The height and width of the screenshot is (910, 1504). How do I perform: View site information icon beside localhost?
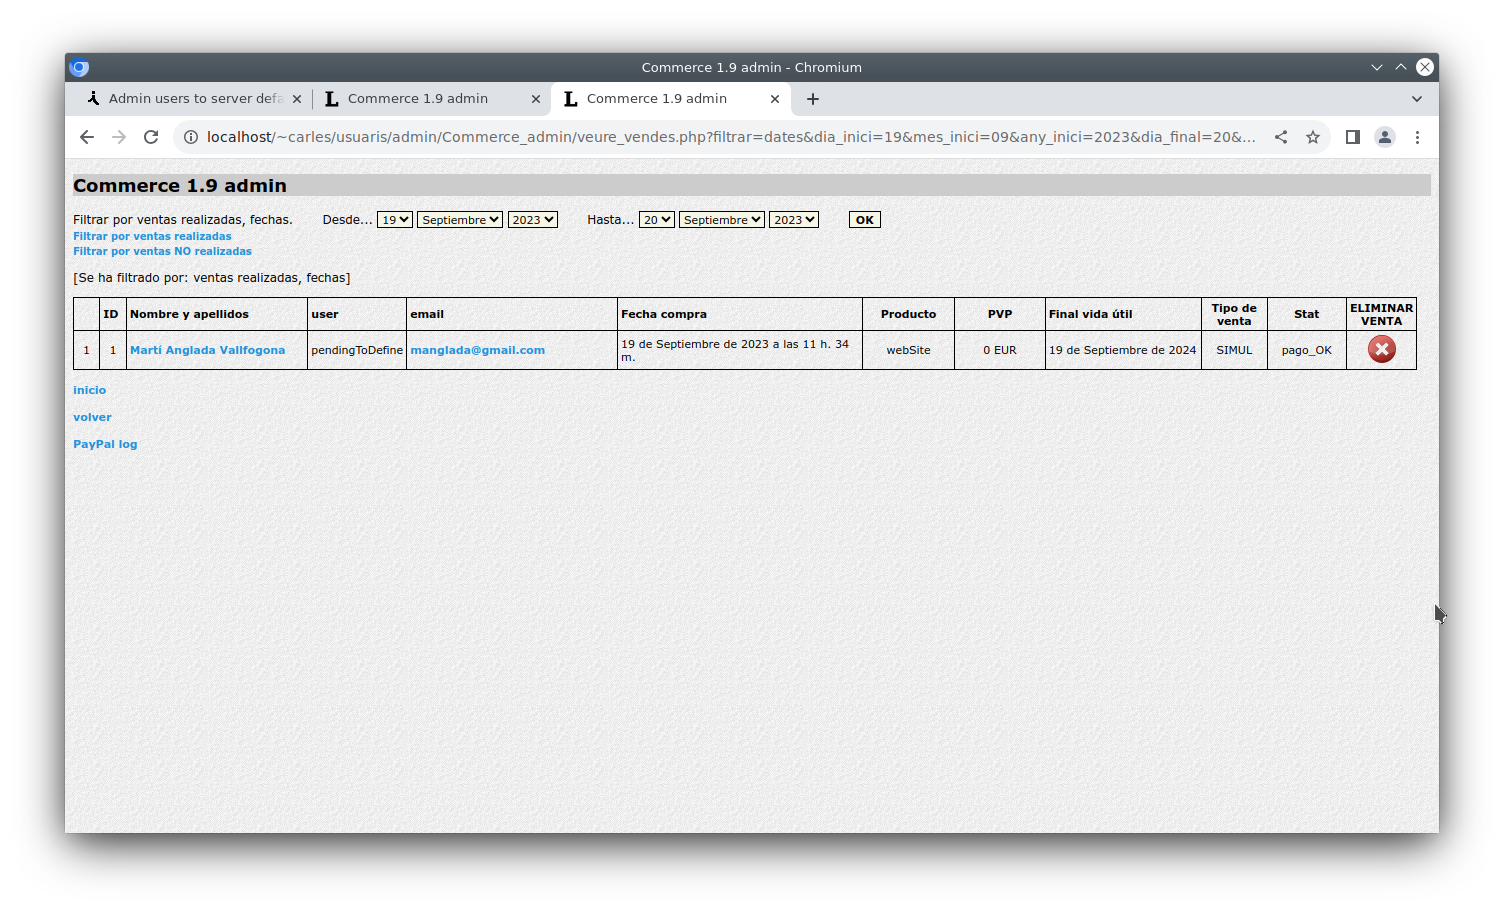pos(191,137)
